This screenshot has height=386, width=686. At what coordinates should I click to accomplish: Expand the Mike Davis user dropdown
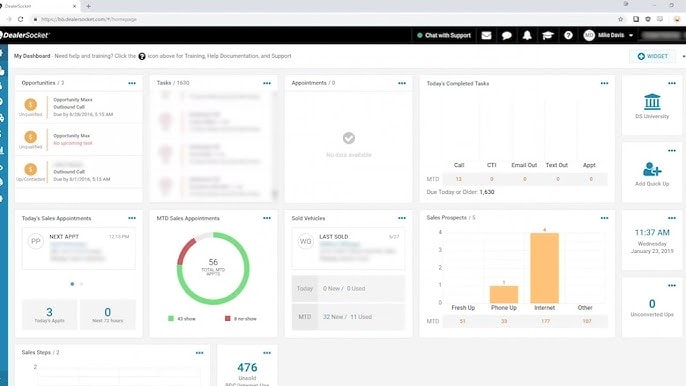click(x=631, y=35)
